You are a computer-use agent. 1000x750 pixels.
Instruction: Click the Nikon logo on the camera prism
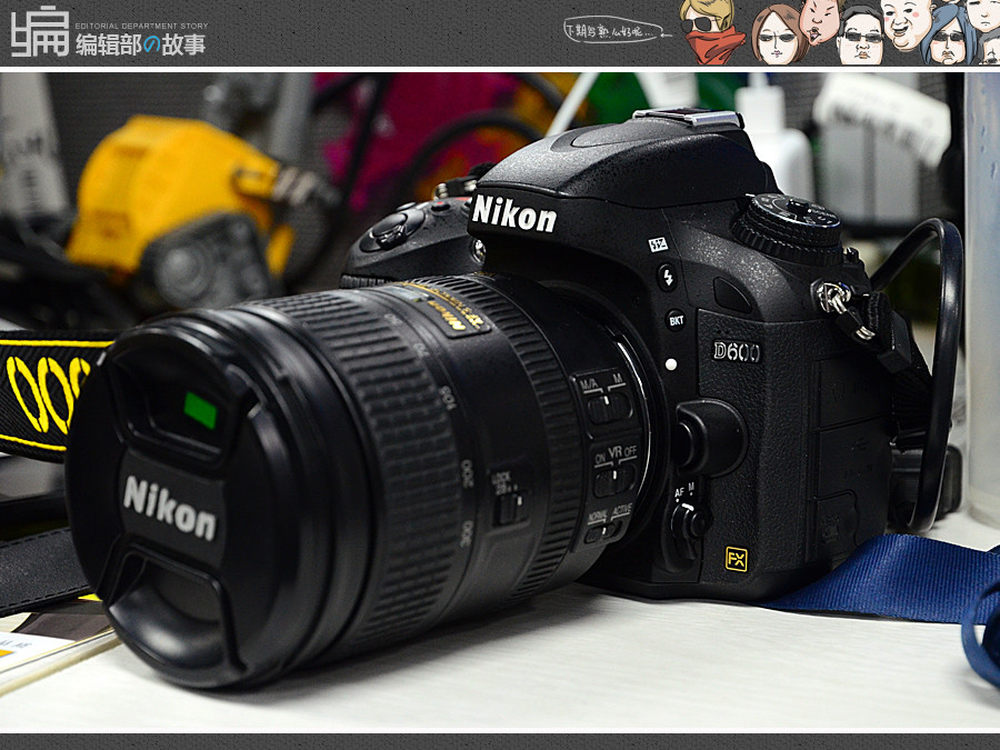pos(513,212)
